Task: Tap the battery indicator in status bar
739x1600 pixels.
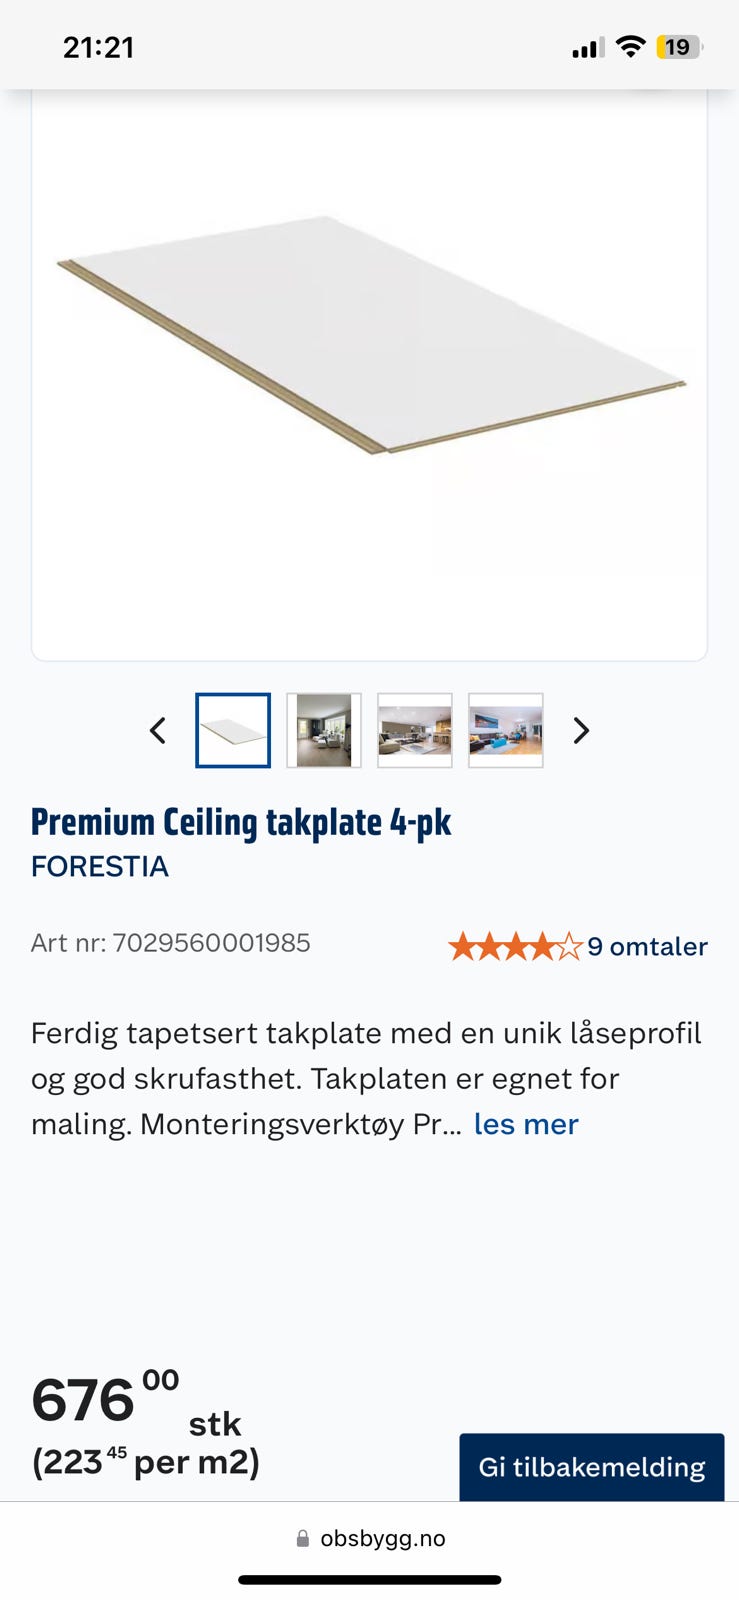Action: [x=680, y=47]
